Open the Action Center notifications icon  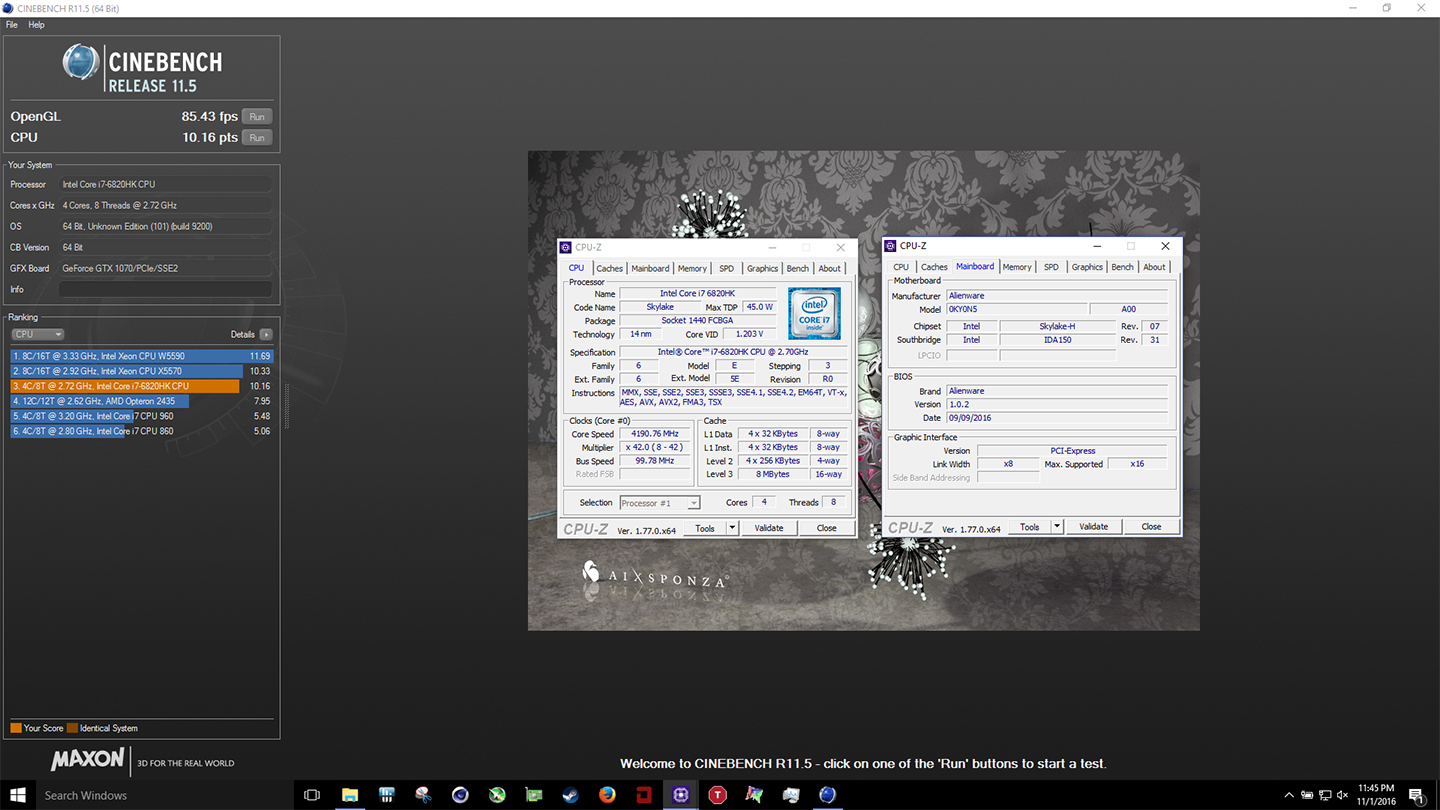tap(1417, 796)
